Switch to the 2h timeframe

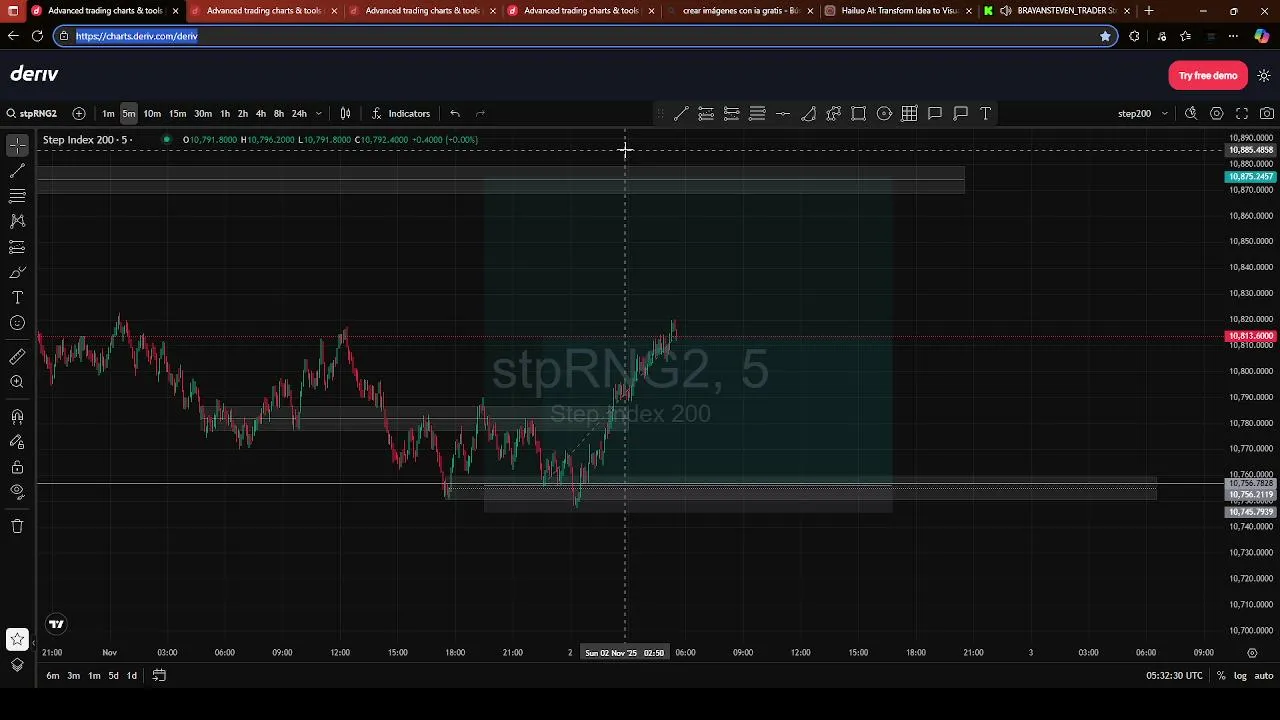point(243,114)
